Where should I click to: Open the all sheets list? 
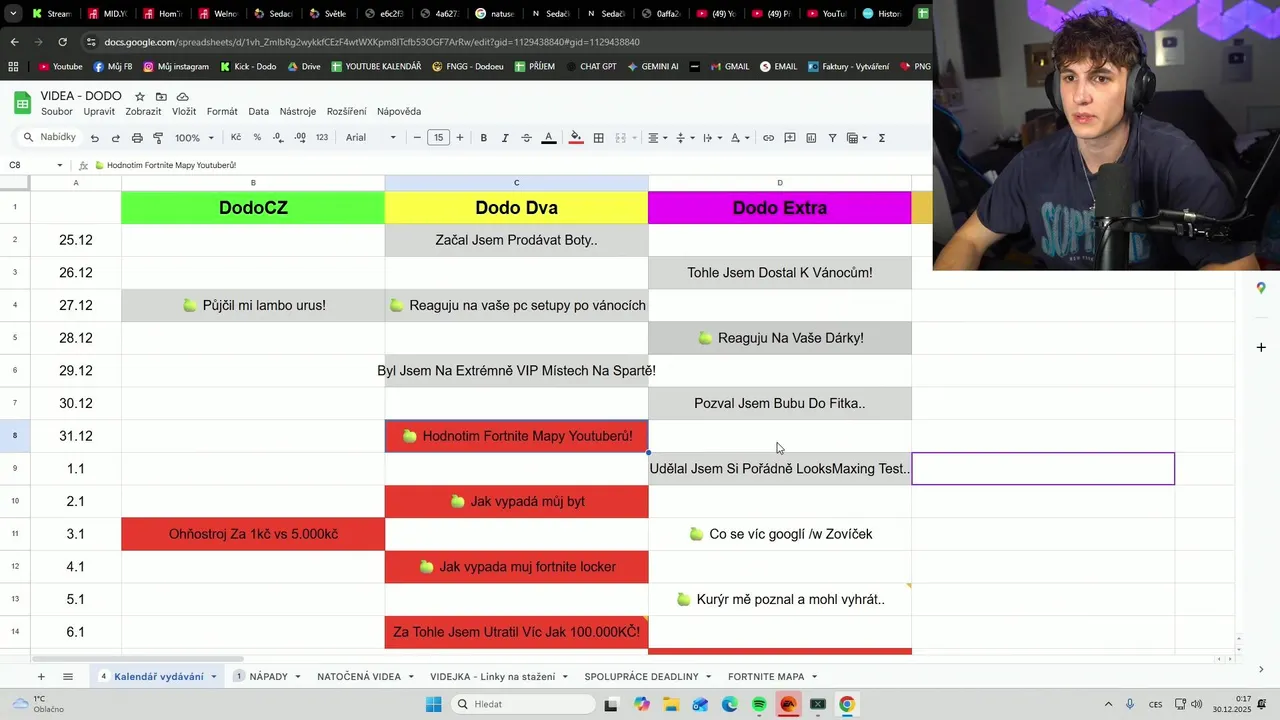pyautogui.click(x=68, y=677)
